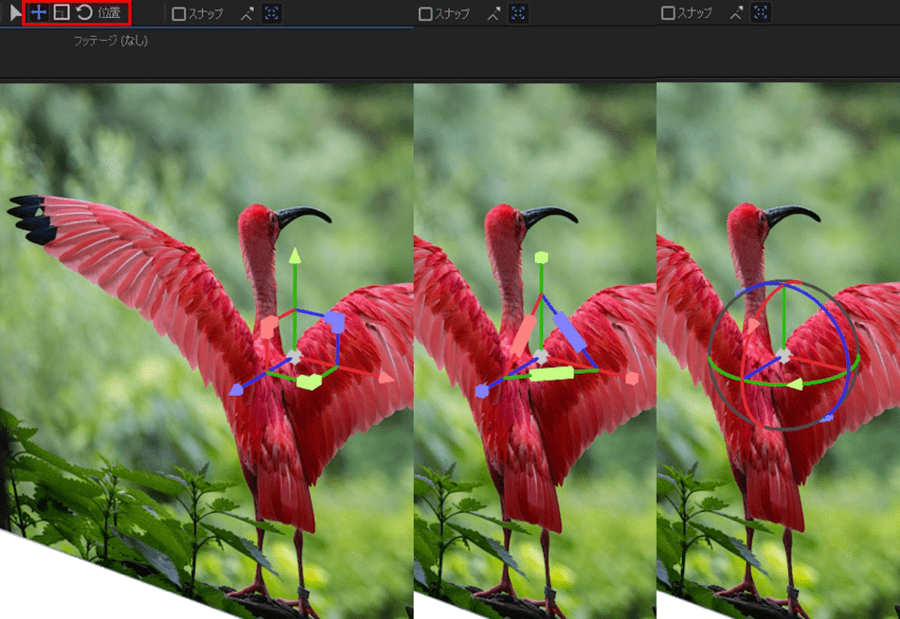Screen dimensions: 900x619
Task: Click gray center point of rotation gizmo
Action: 783,356
